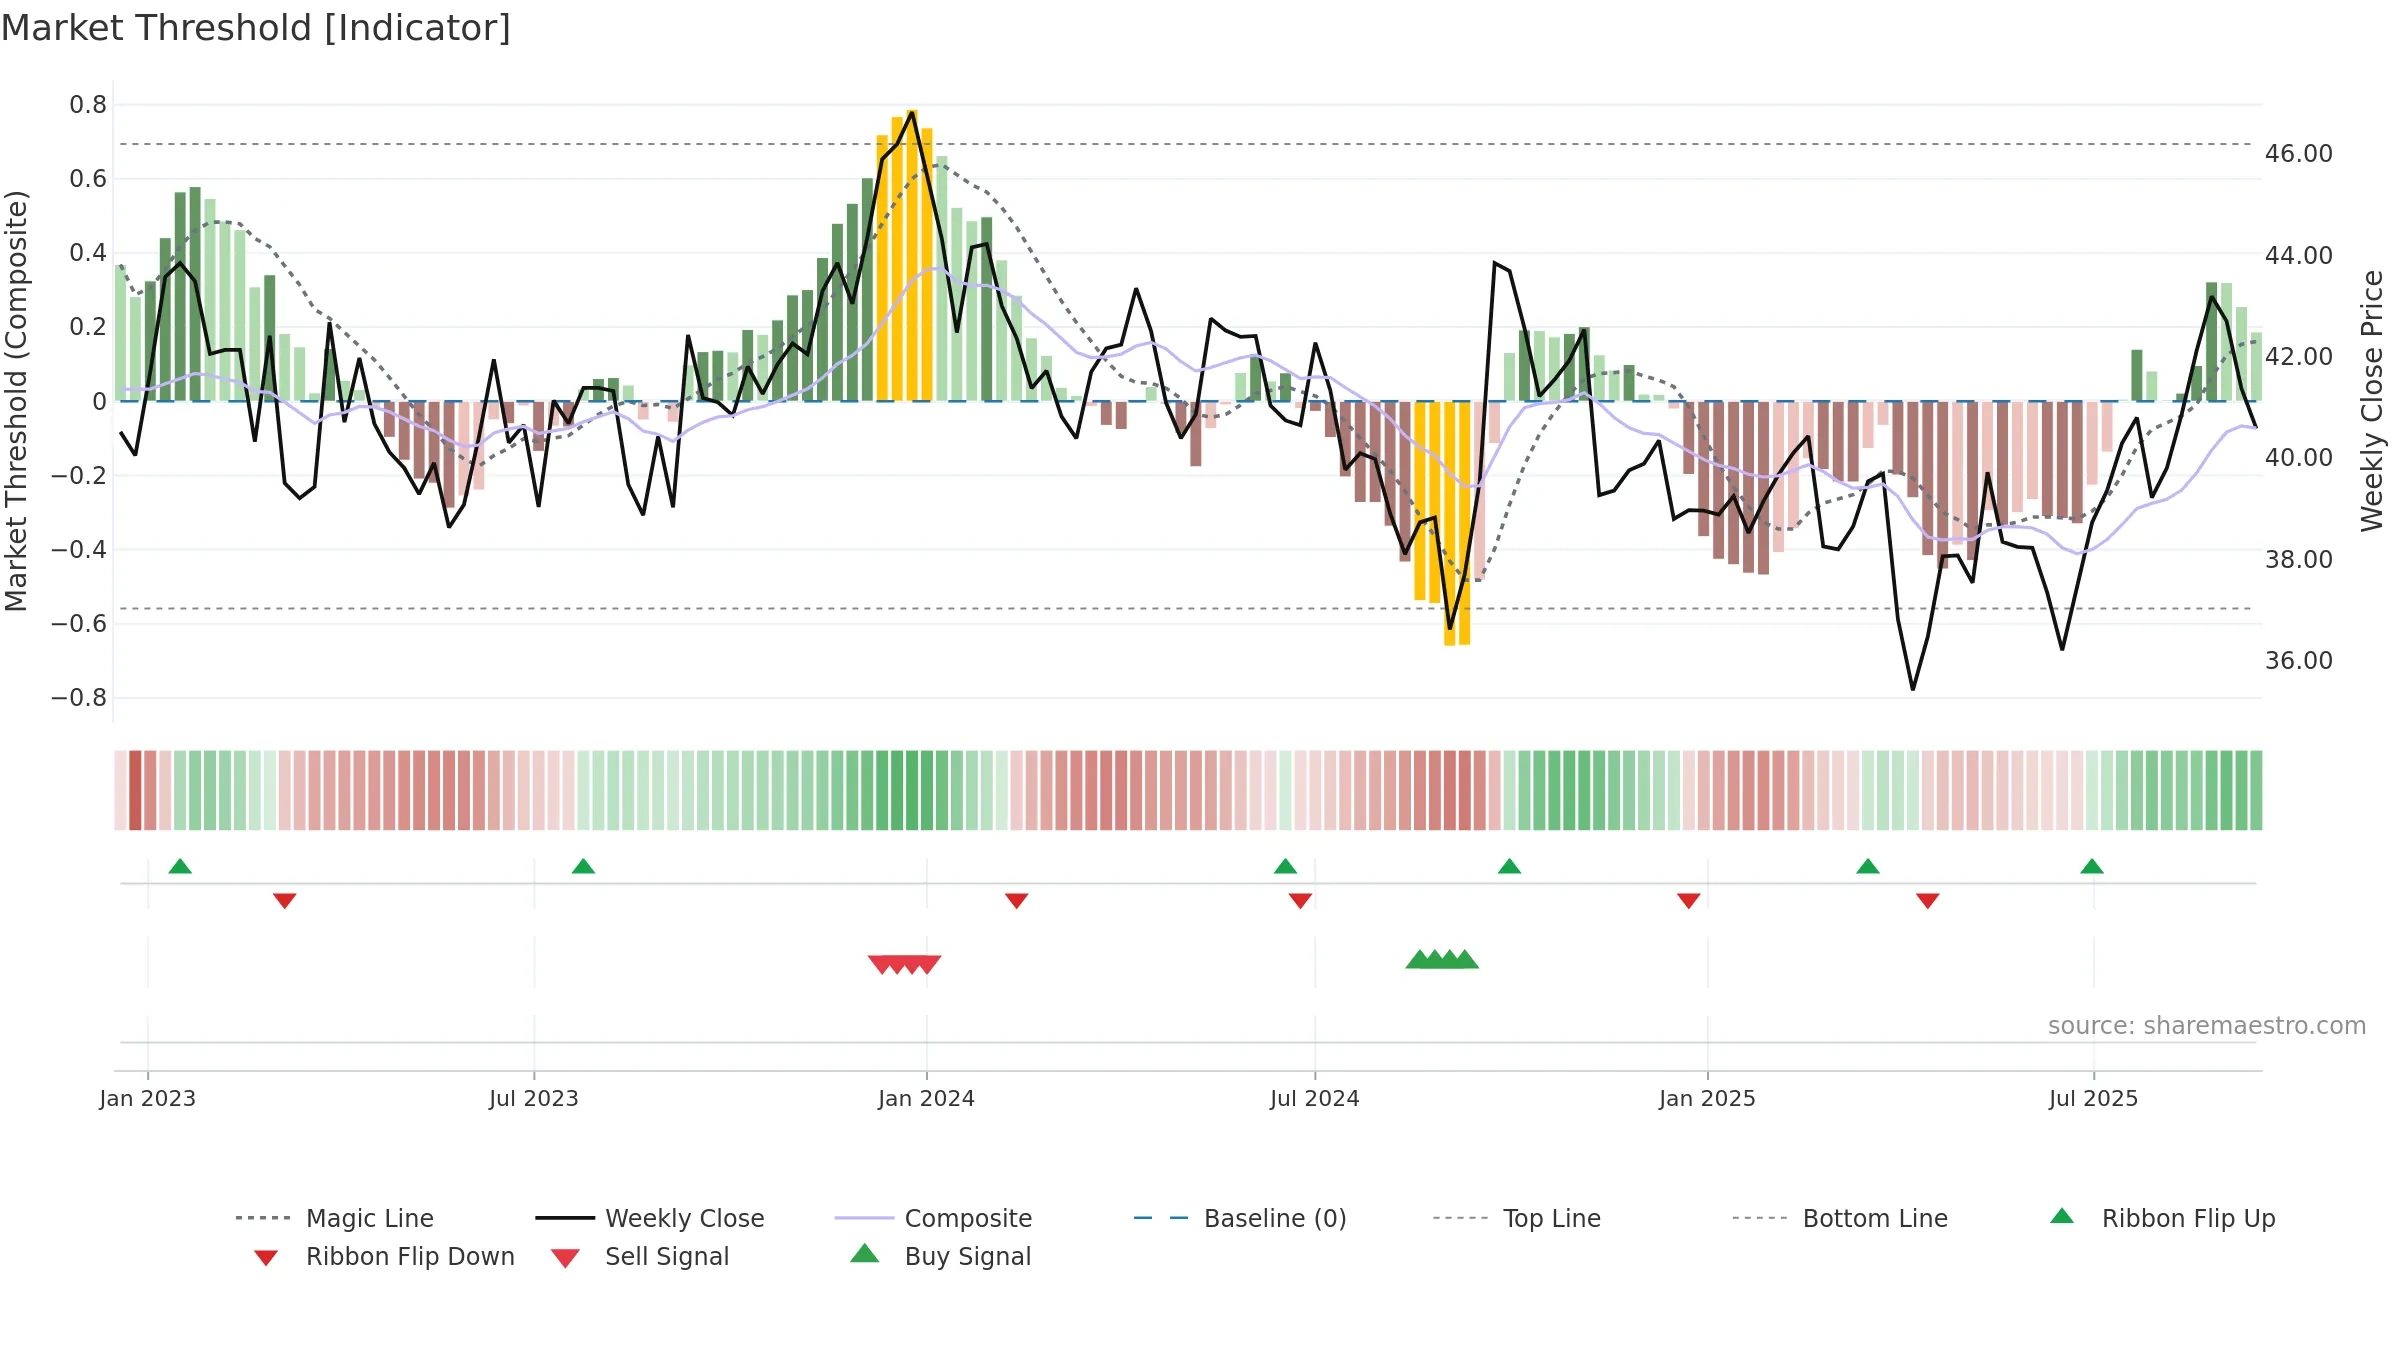Click the green flip-up triangle after Jul 2023
Screen dimensions: 2400x1350
pos(583,866)
